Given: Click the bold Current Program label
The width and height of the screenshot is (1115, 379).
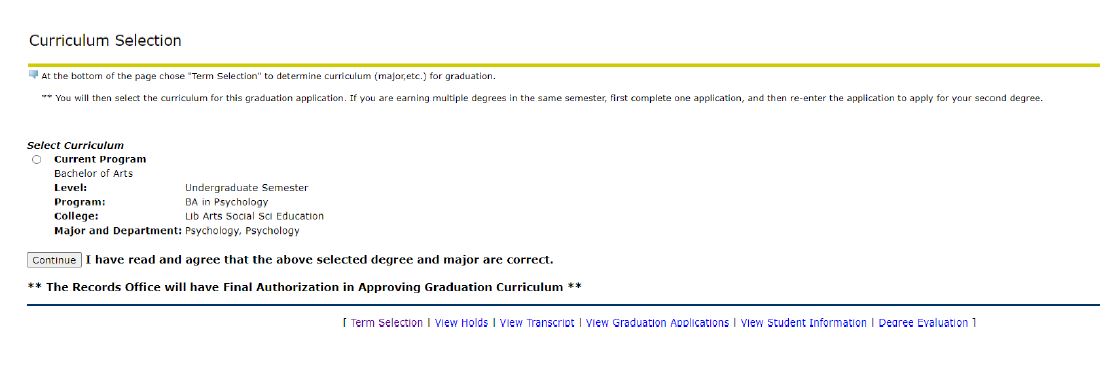Looking at the screenshot, I should (x=100, y=159).
